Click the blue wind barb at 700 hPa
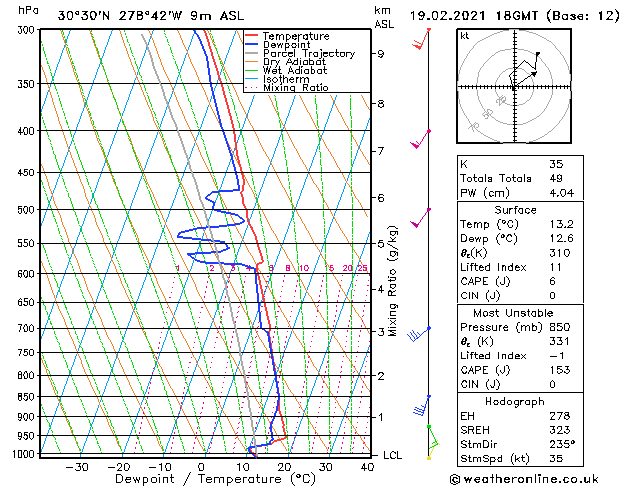Viewport: 629px width, 486px height. point(419,334)
